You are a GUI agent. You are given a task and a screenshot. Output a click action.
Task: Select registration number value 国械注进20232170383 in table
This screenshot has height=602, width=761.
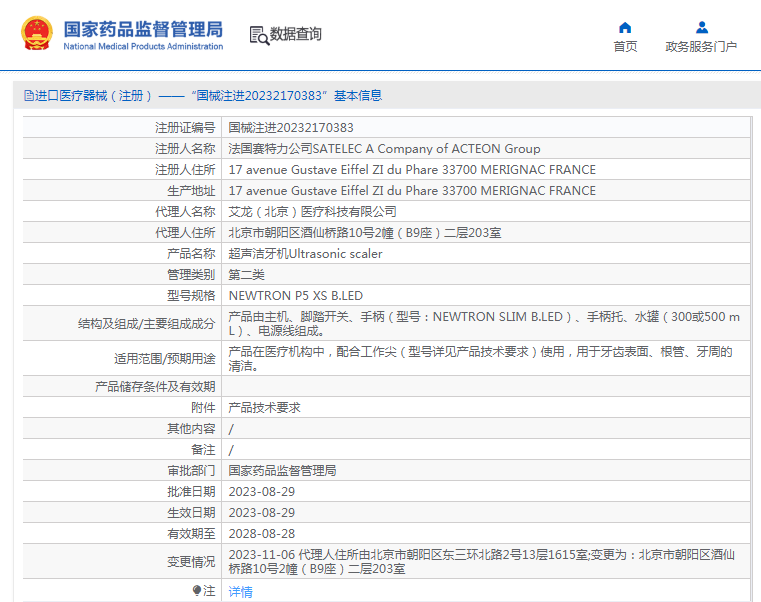(291, 128)
